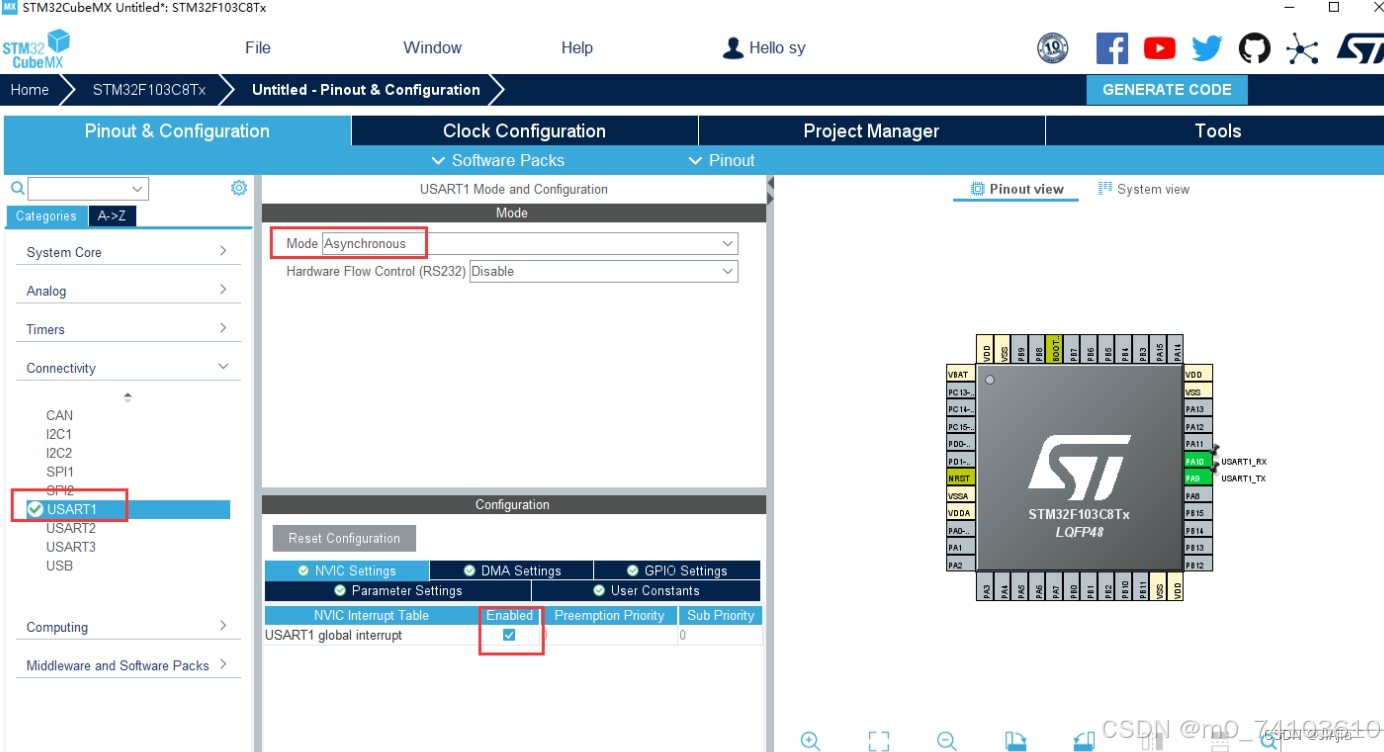Select I2C1 in Connectivity list
The width and height of the screenshot is (1384, 752).
pos(59,434)
